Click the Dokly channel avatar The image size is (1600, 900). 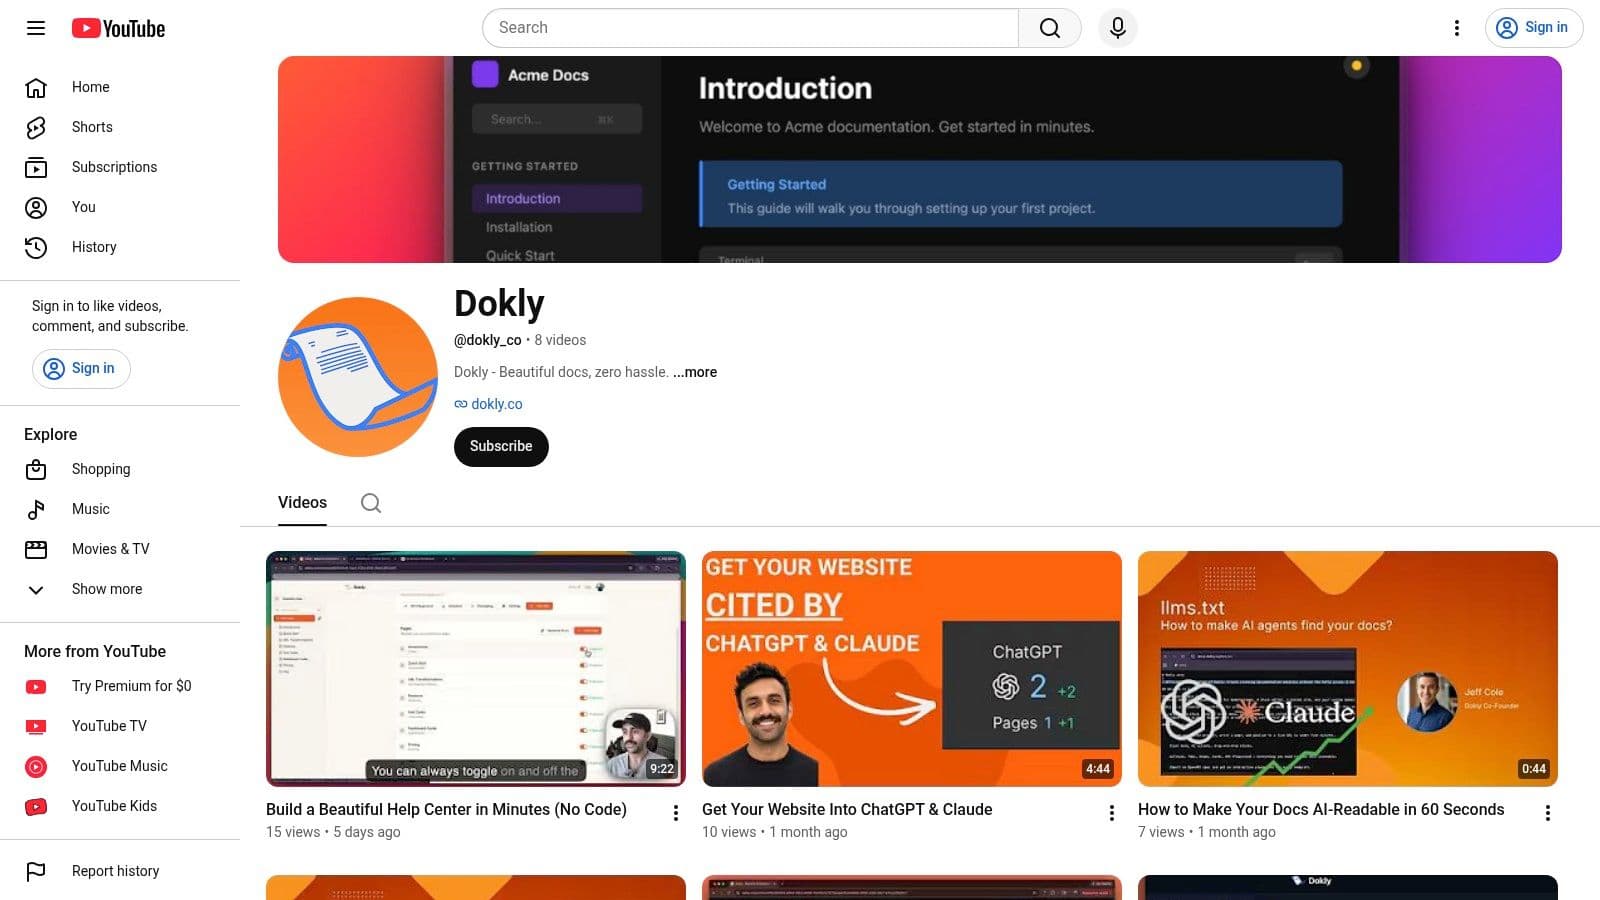pyautogui.click(x=358, y=377)
